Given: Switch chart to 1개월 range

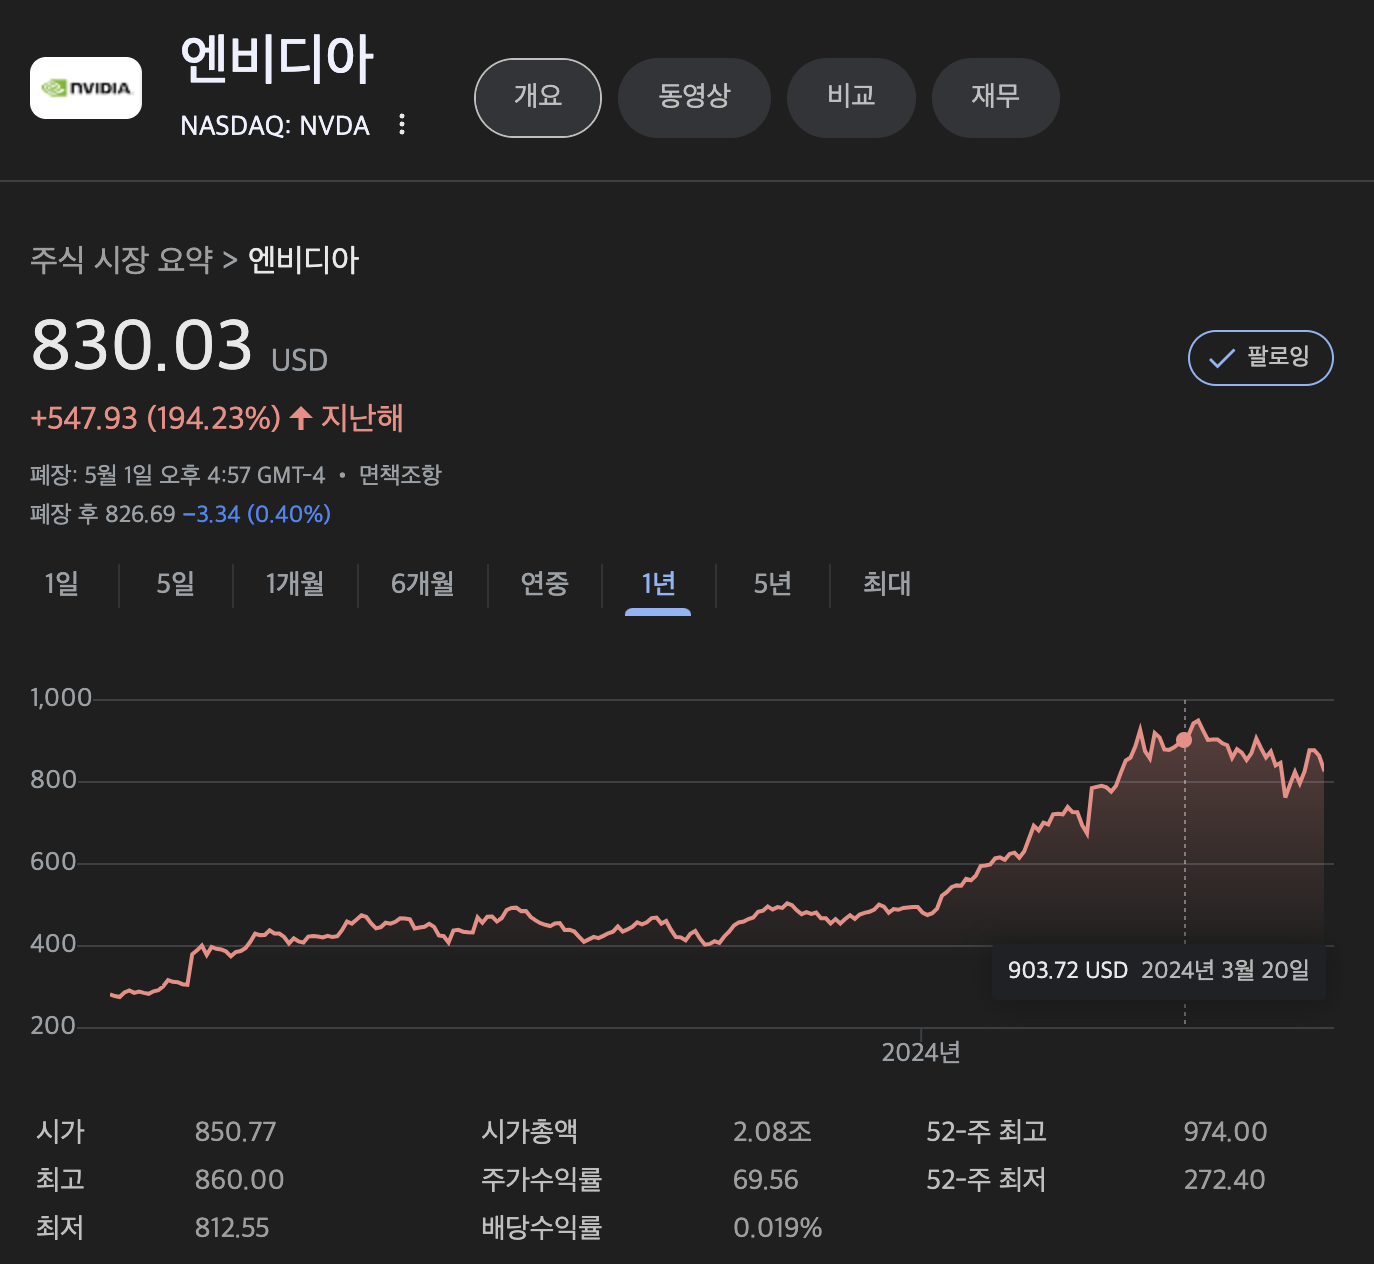Looking at the screenshot, I should [x=295, y=584].
